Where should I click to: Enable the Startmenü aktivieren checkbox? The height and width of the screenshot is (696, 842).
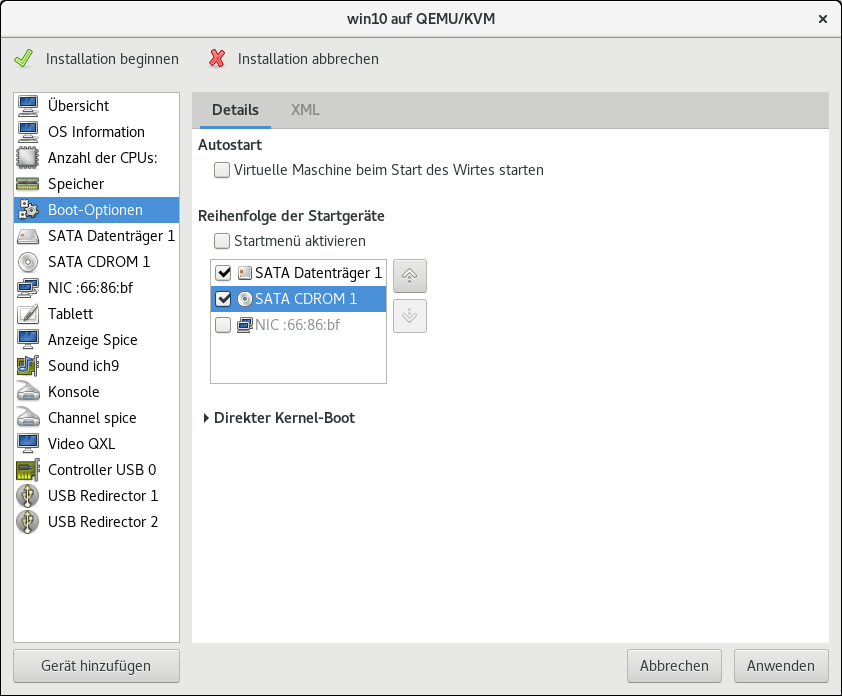point(222,241)
